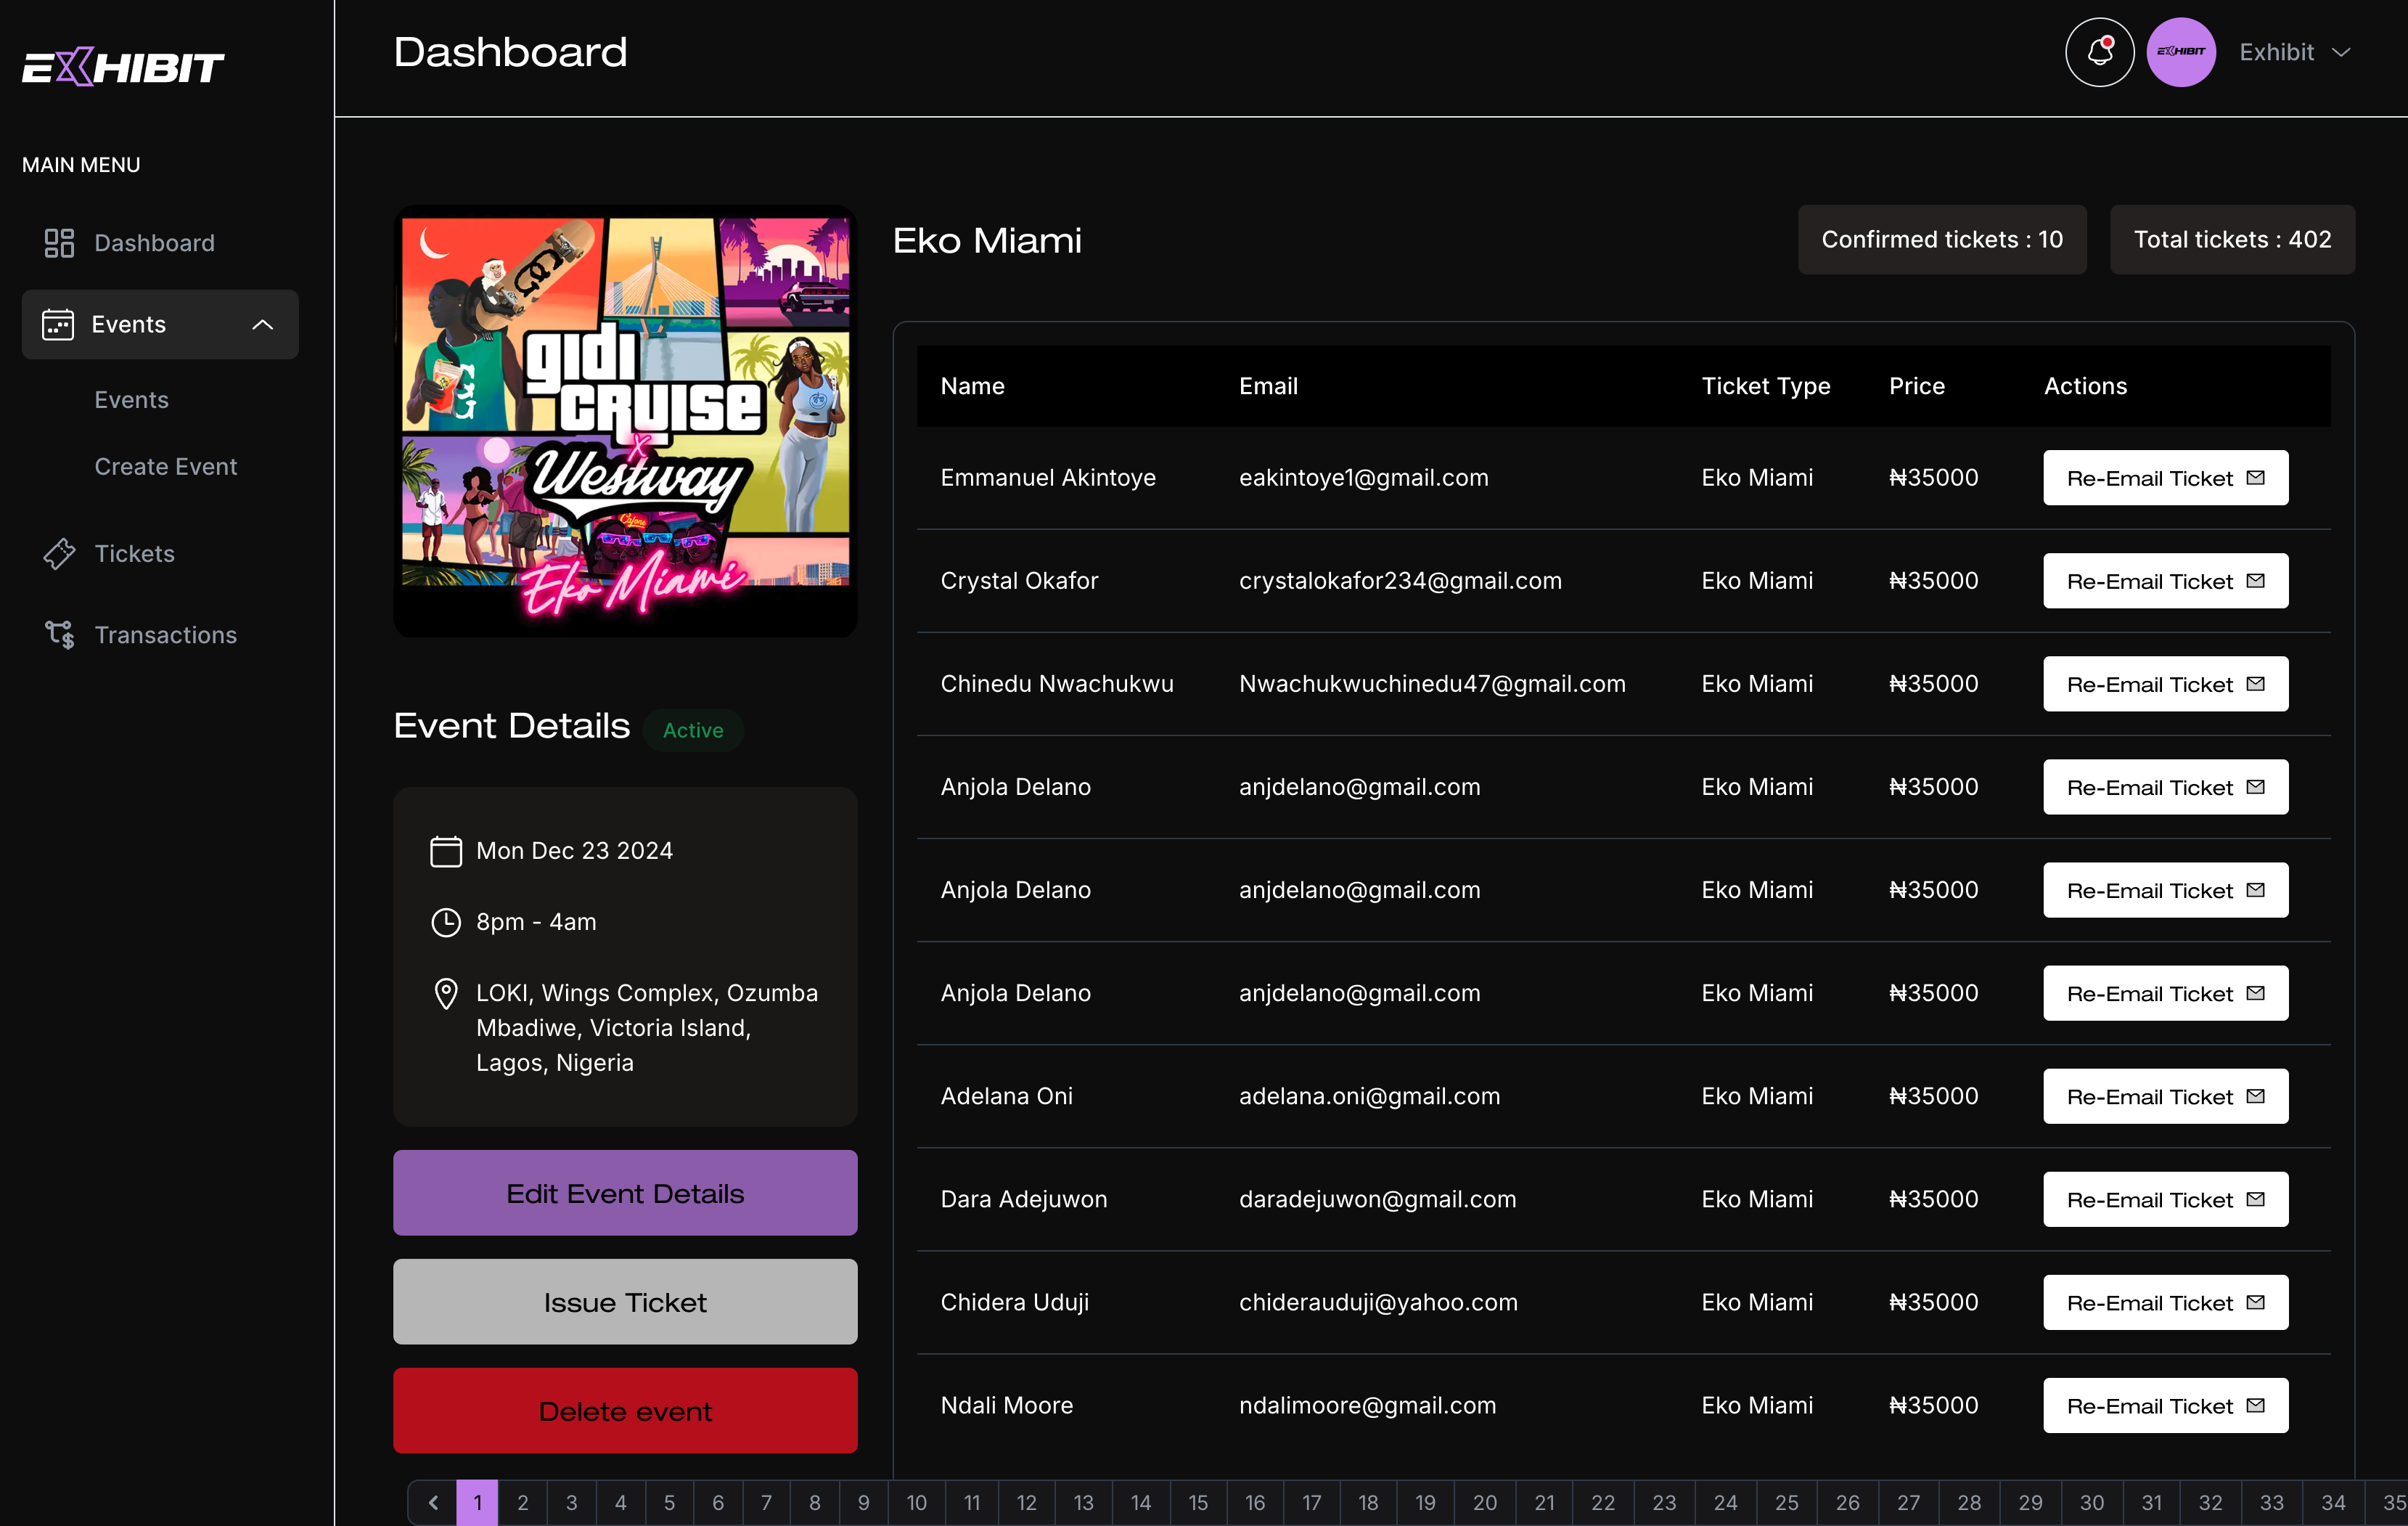Jump to page 10 in pagination
The width and height of the screenshot is (2408, 1526).
(916, 1502)
